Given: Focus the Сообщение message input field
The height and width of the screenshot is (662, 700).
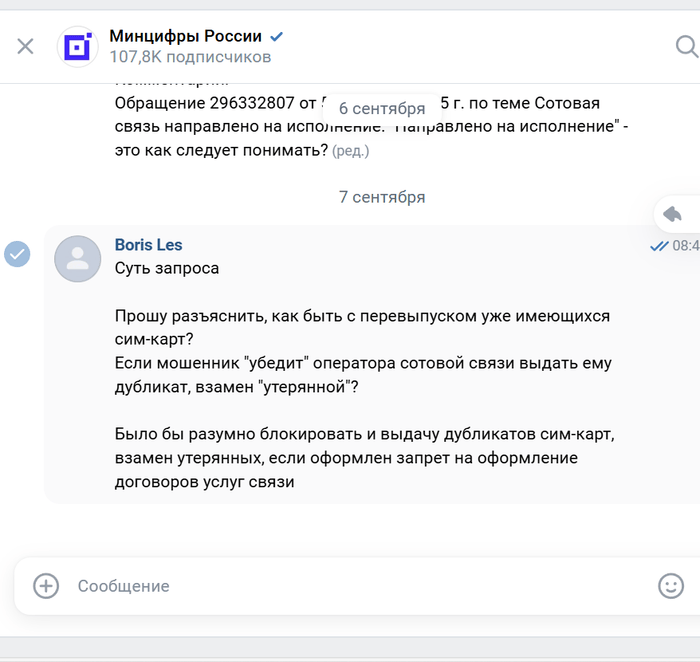Looking at the screenshot, I should [350, 586].
